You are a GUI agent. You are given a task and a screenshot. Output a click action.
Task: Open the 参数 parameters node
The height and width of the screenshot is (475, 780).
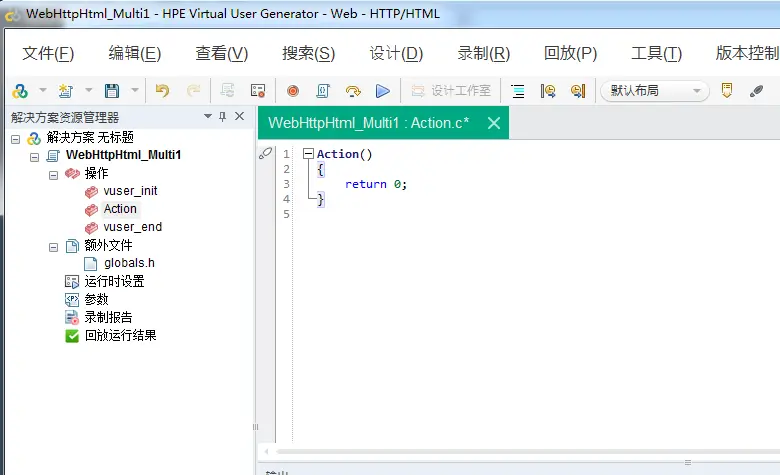point(96,299)
